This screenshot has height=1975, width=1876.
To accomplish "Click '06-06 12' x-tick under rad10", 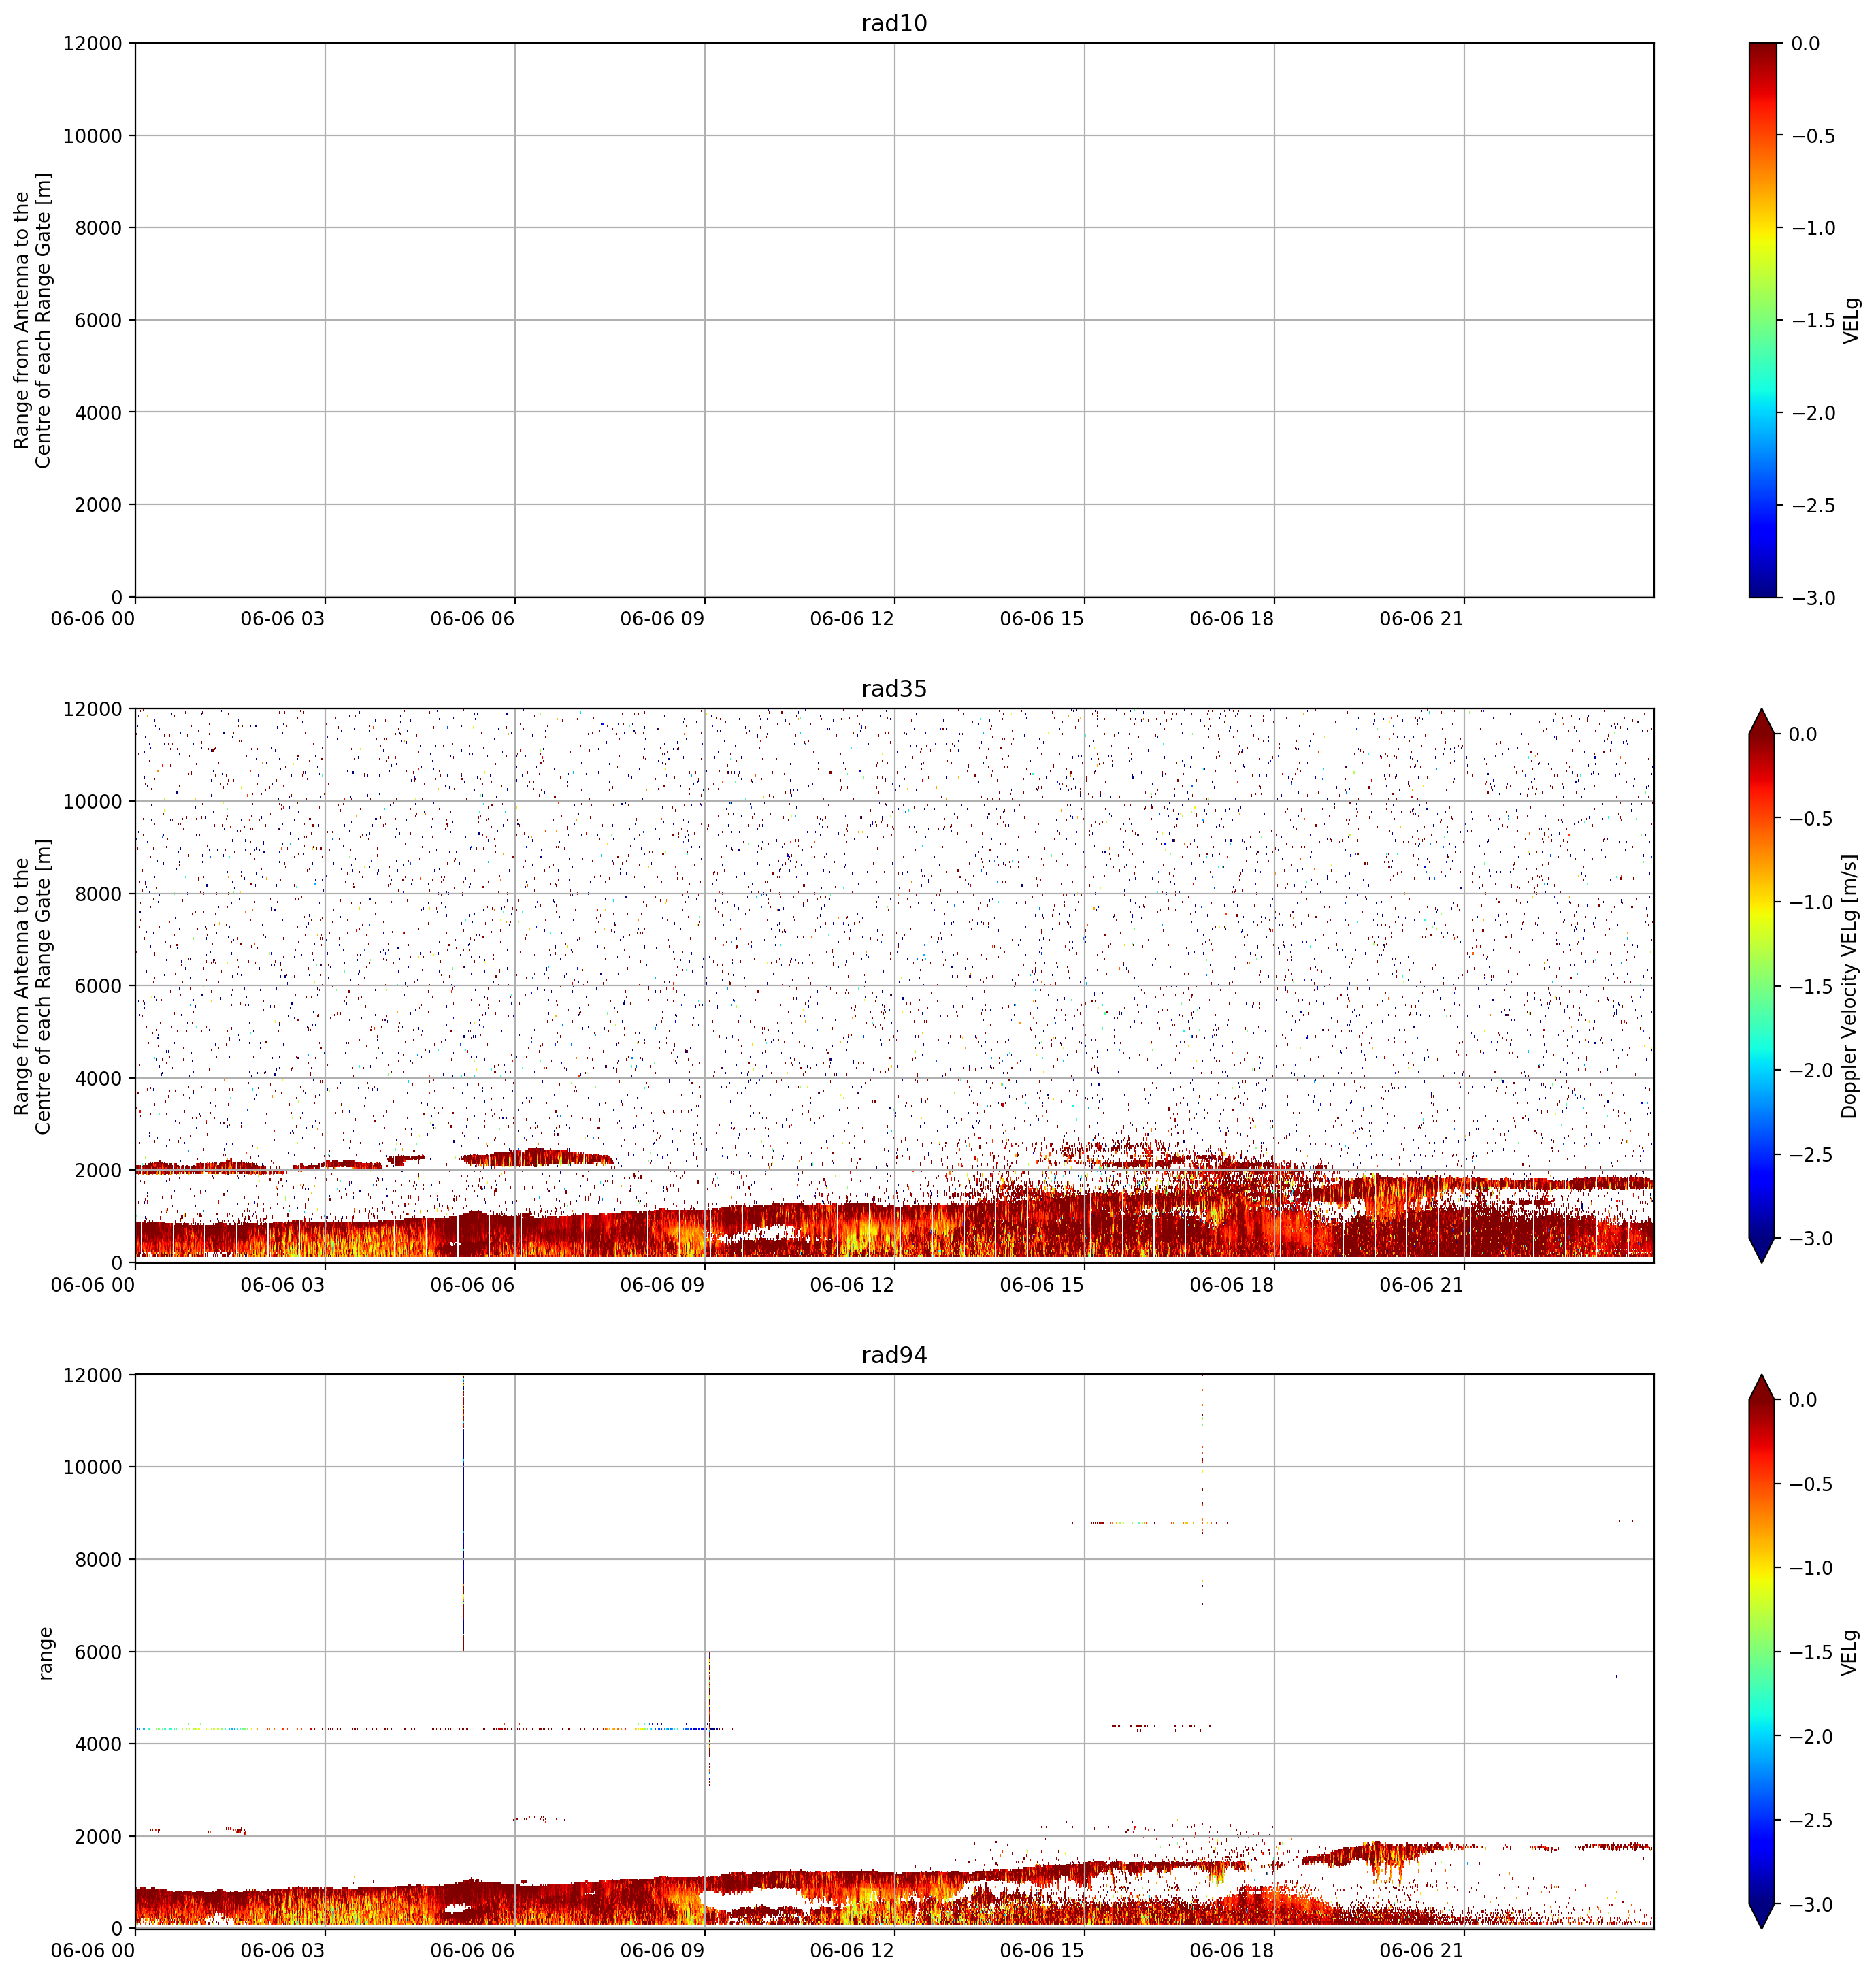I will [852, 619].
